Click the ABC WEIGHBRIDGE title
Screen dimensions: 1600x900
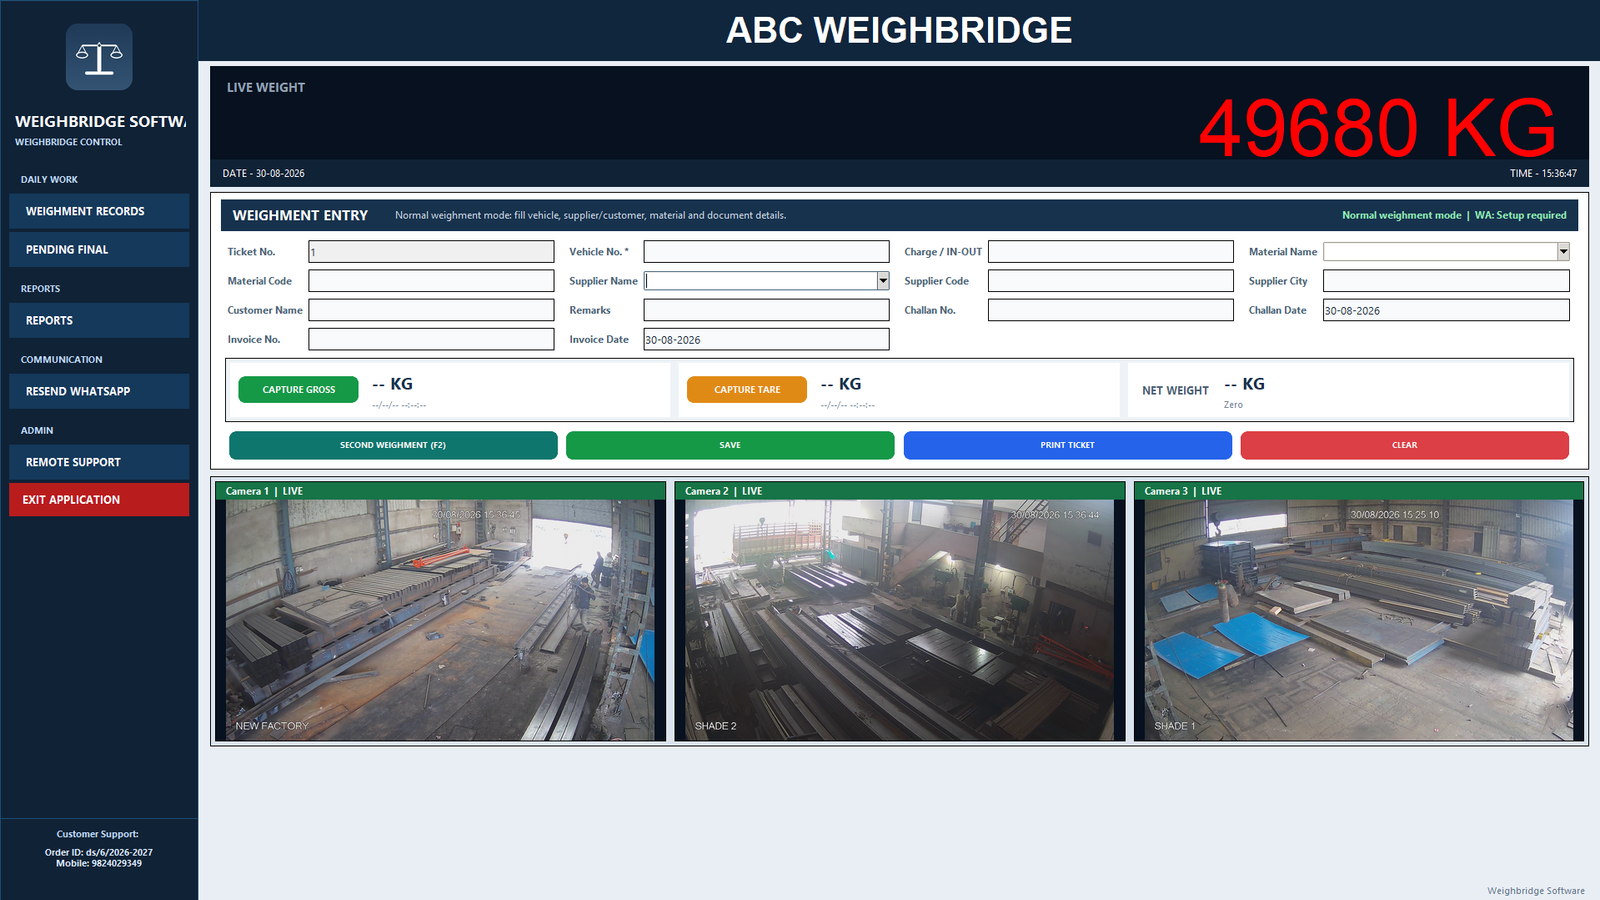click(899, 30)
